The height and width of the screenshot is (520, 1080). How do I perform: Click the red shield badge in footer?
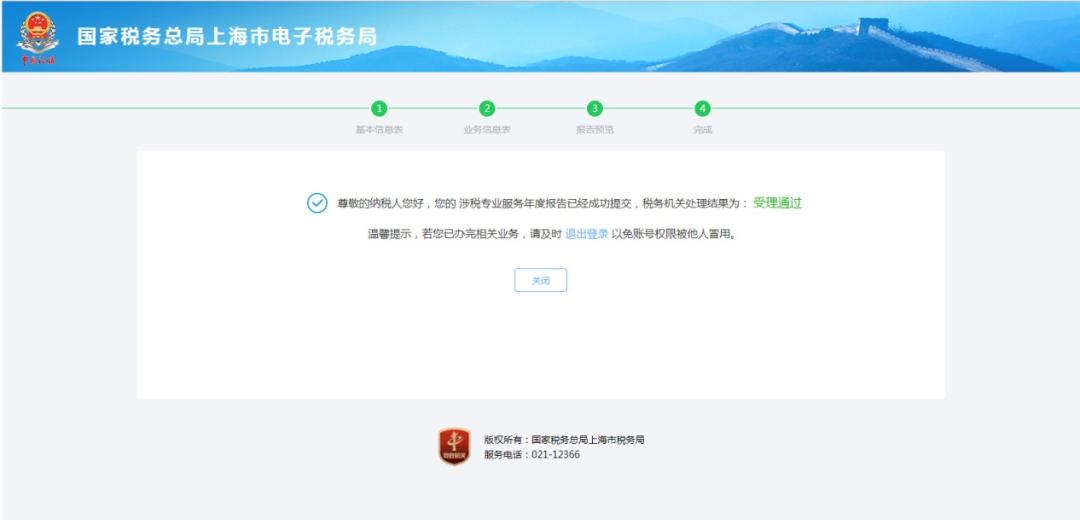[454, 446]
